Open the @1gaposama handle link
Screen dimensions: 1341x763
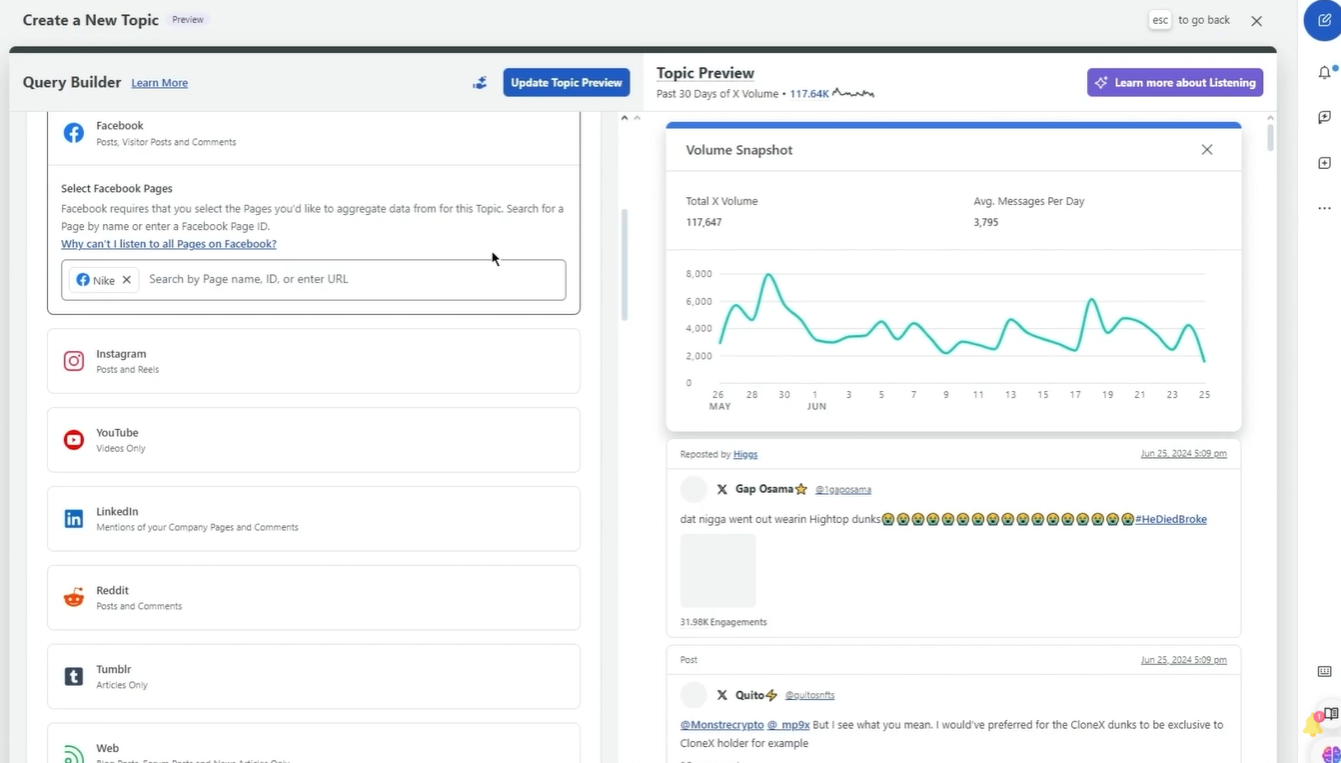pos(843,490)
